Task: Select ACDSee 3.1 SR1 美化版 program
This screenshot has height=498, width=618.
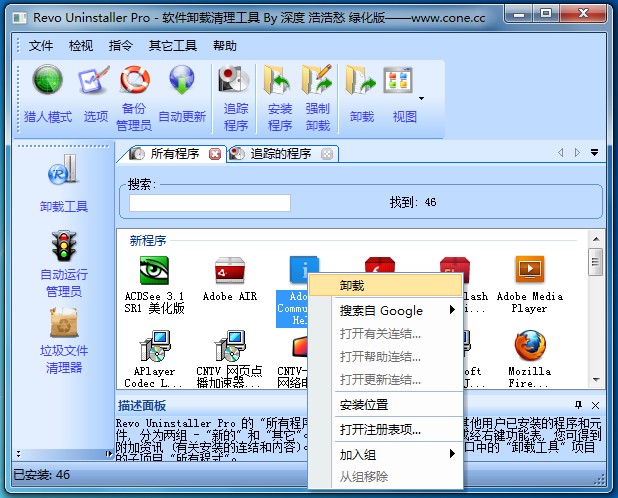Action: click(154, 270)
